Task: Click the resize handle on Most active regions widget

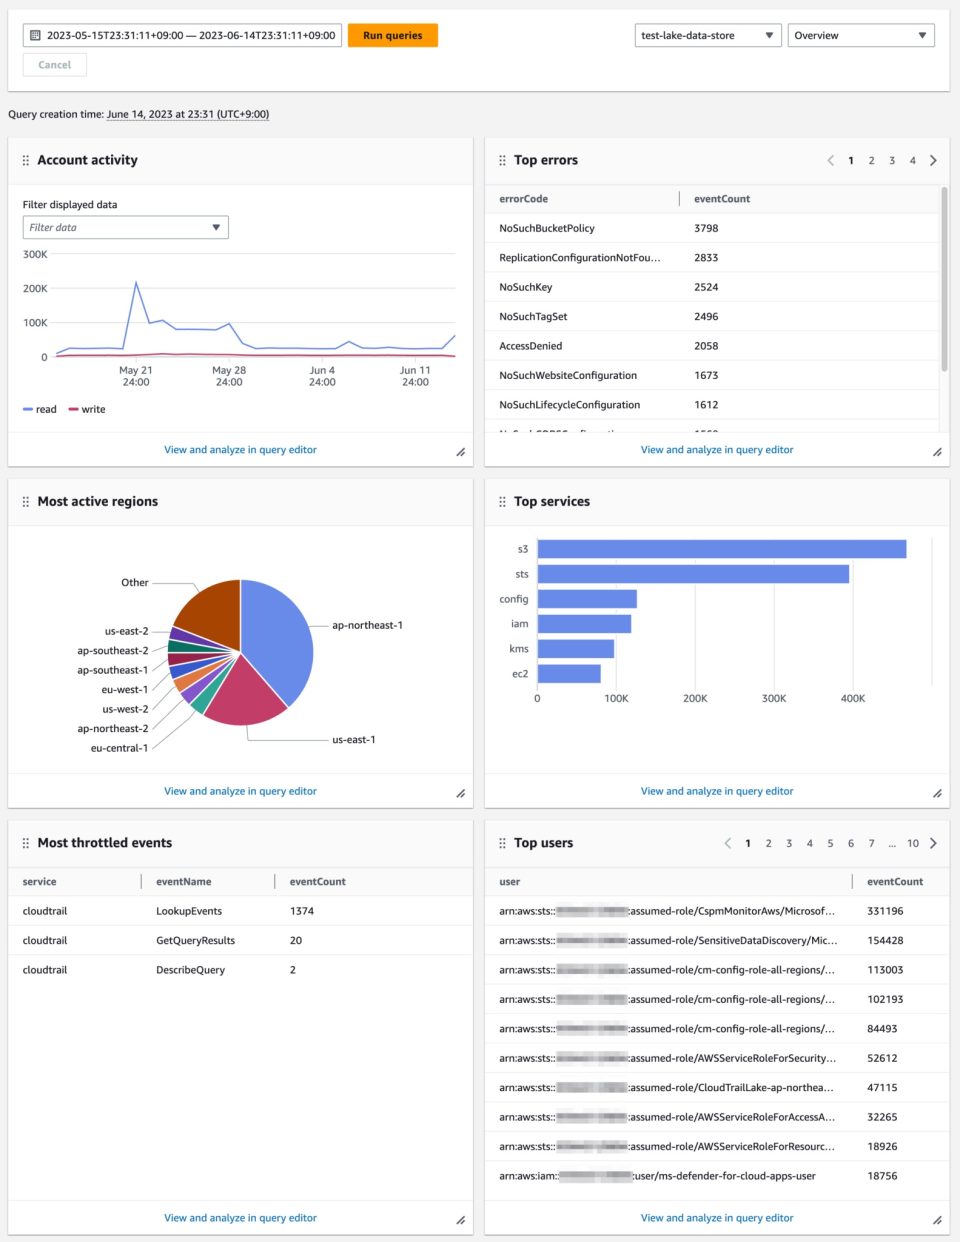Action: [x=460, y=792]
